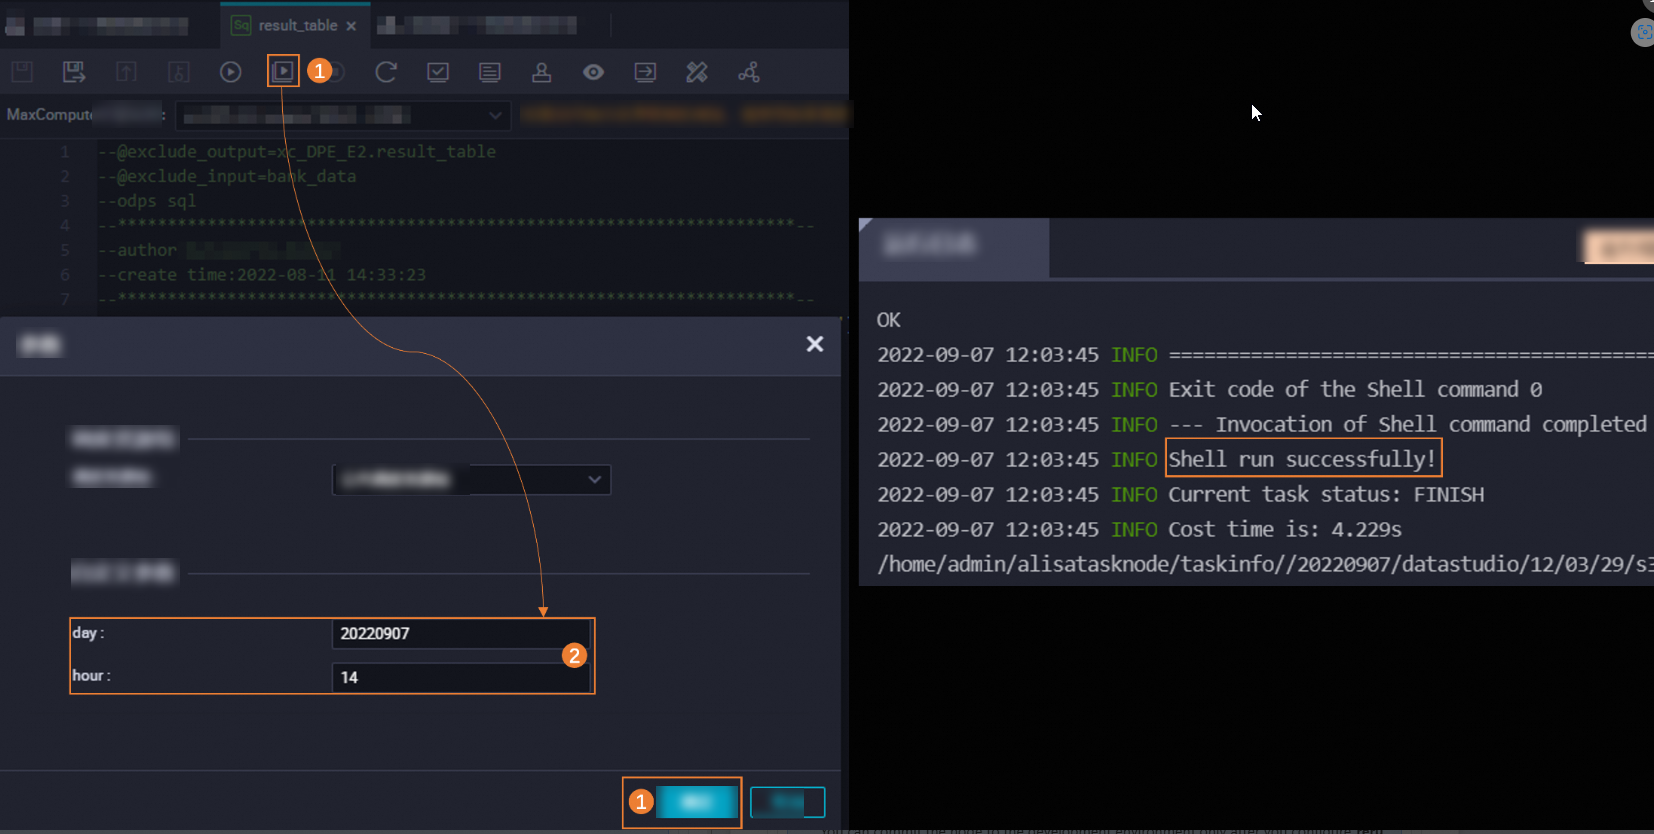Screen dimensions: 1654x834
Task: Click the person toolbar icon
Action: click(541, 72)
